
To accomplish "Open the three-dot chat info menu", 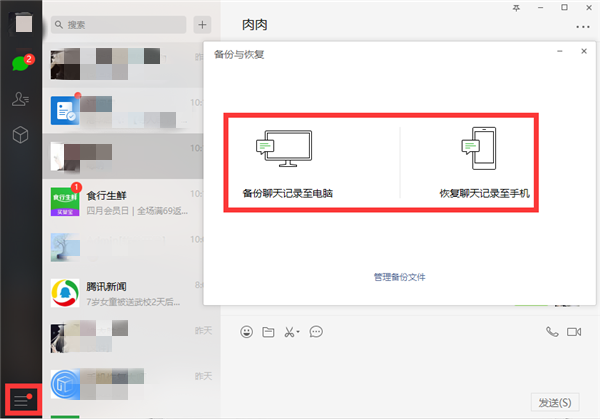I will [x=582, y=26].
